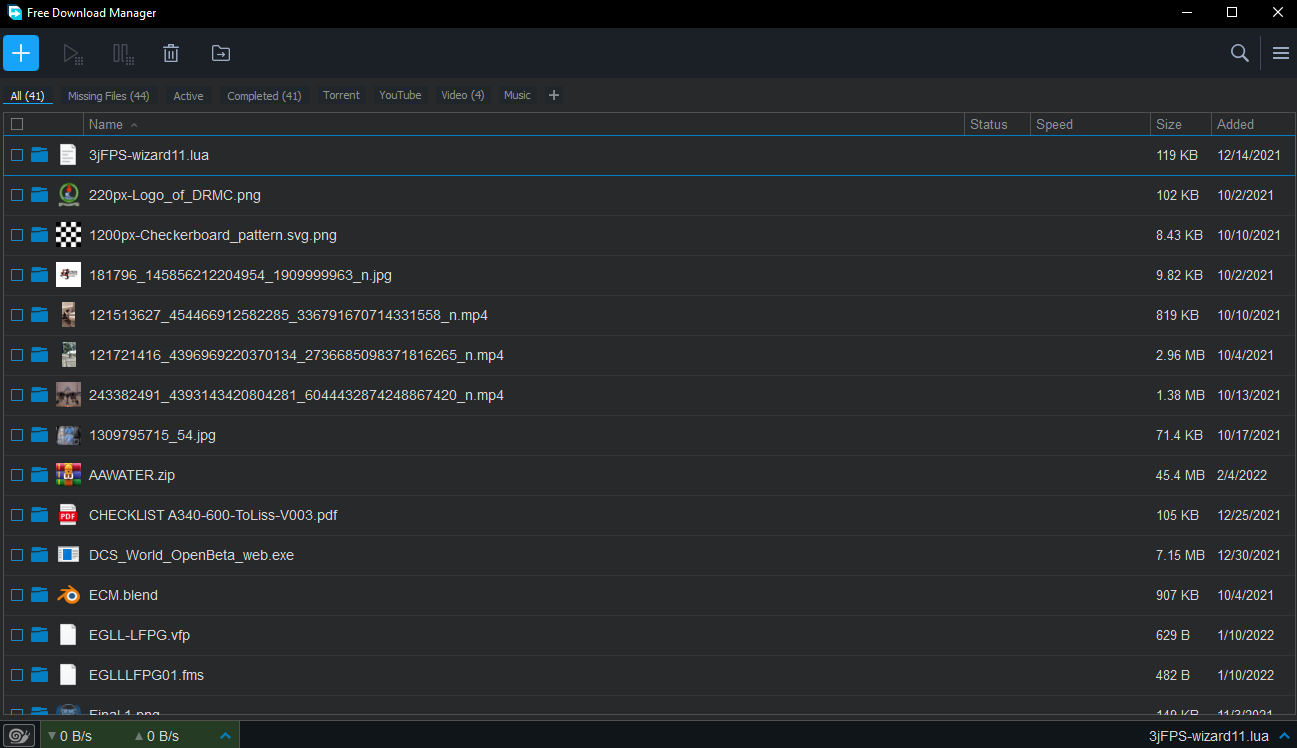Click the upload speed indicator in status bar
This screenshot has height=748, width=1297.
click(x=157, y=736)
